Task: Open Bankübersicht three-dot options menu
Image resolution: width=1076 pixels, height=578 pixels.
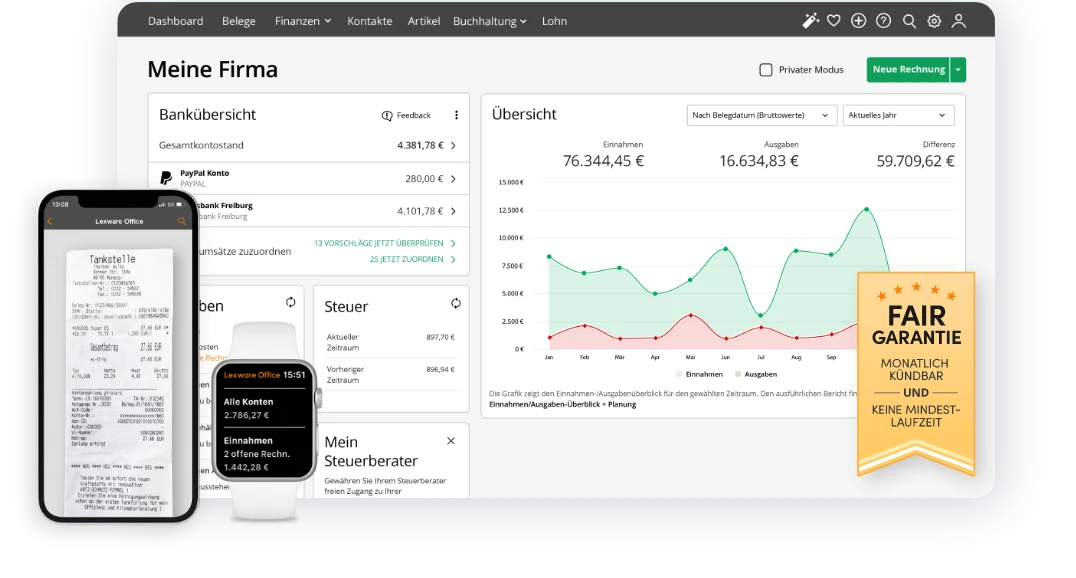Action: (x=456, y=115)
